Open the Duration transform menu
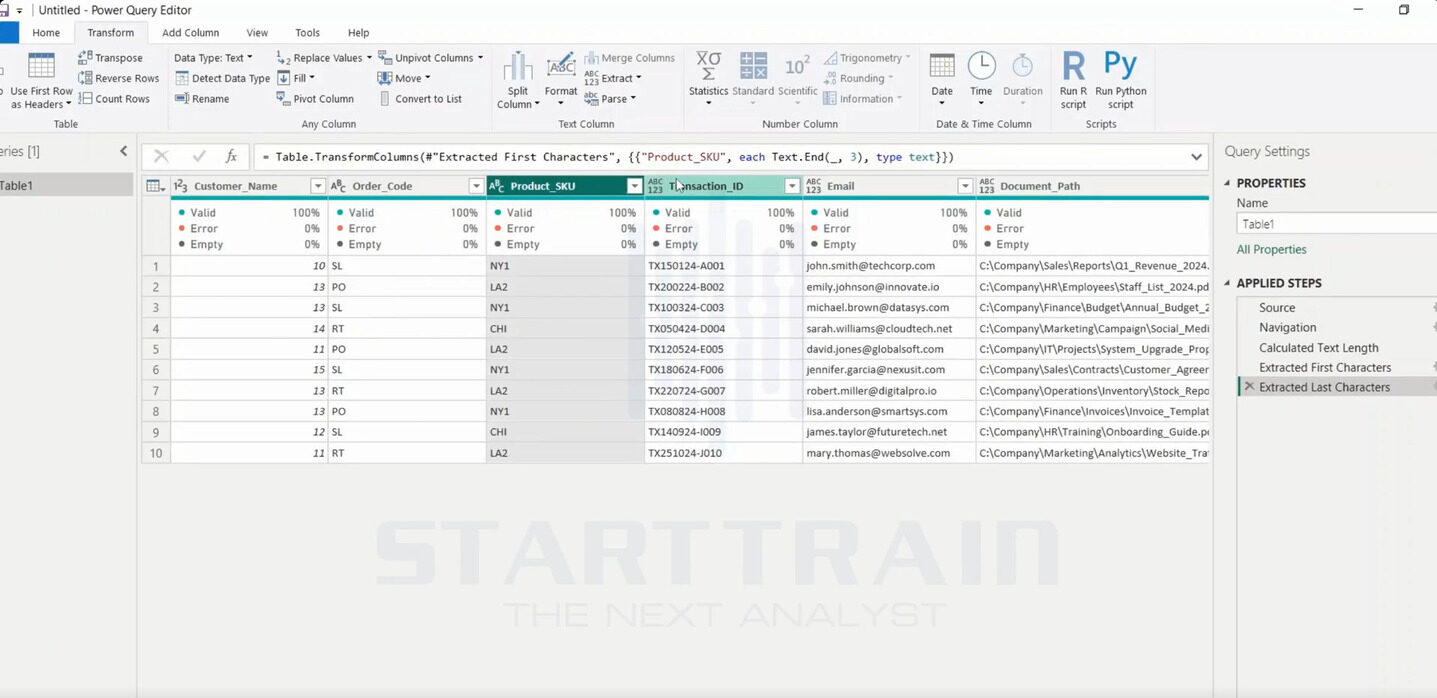Screen dimensions: 1437x698 click(x=1022, y=80)
